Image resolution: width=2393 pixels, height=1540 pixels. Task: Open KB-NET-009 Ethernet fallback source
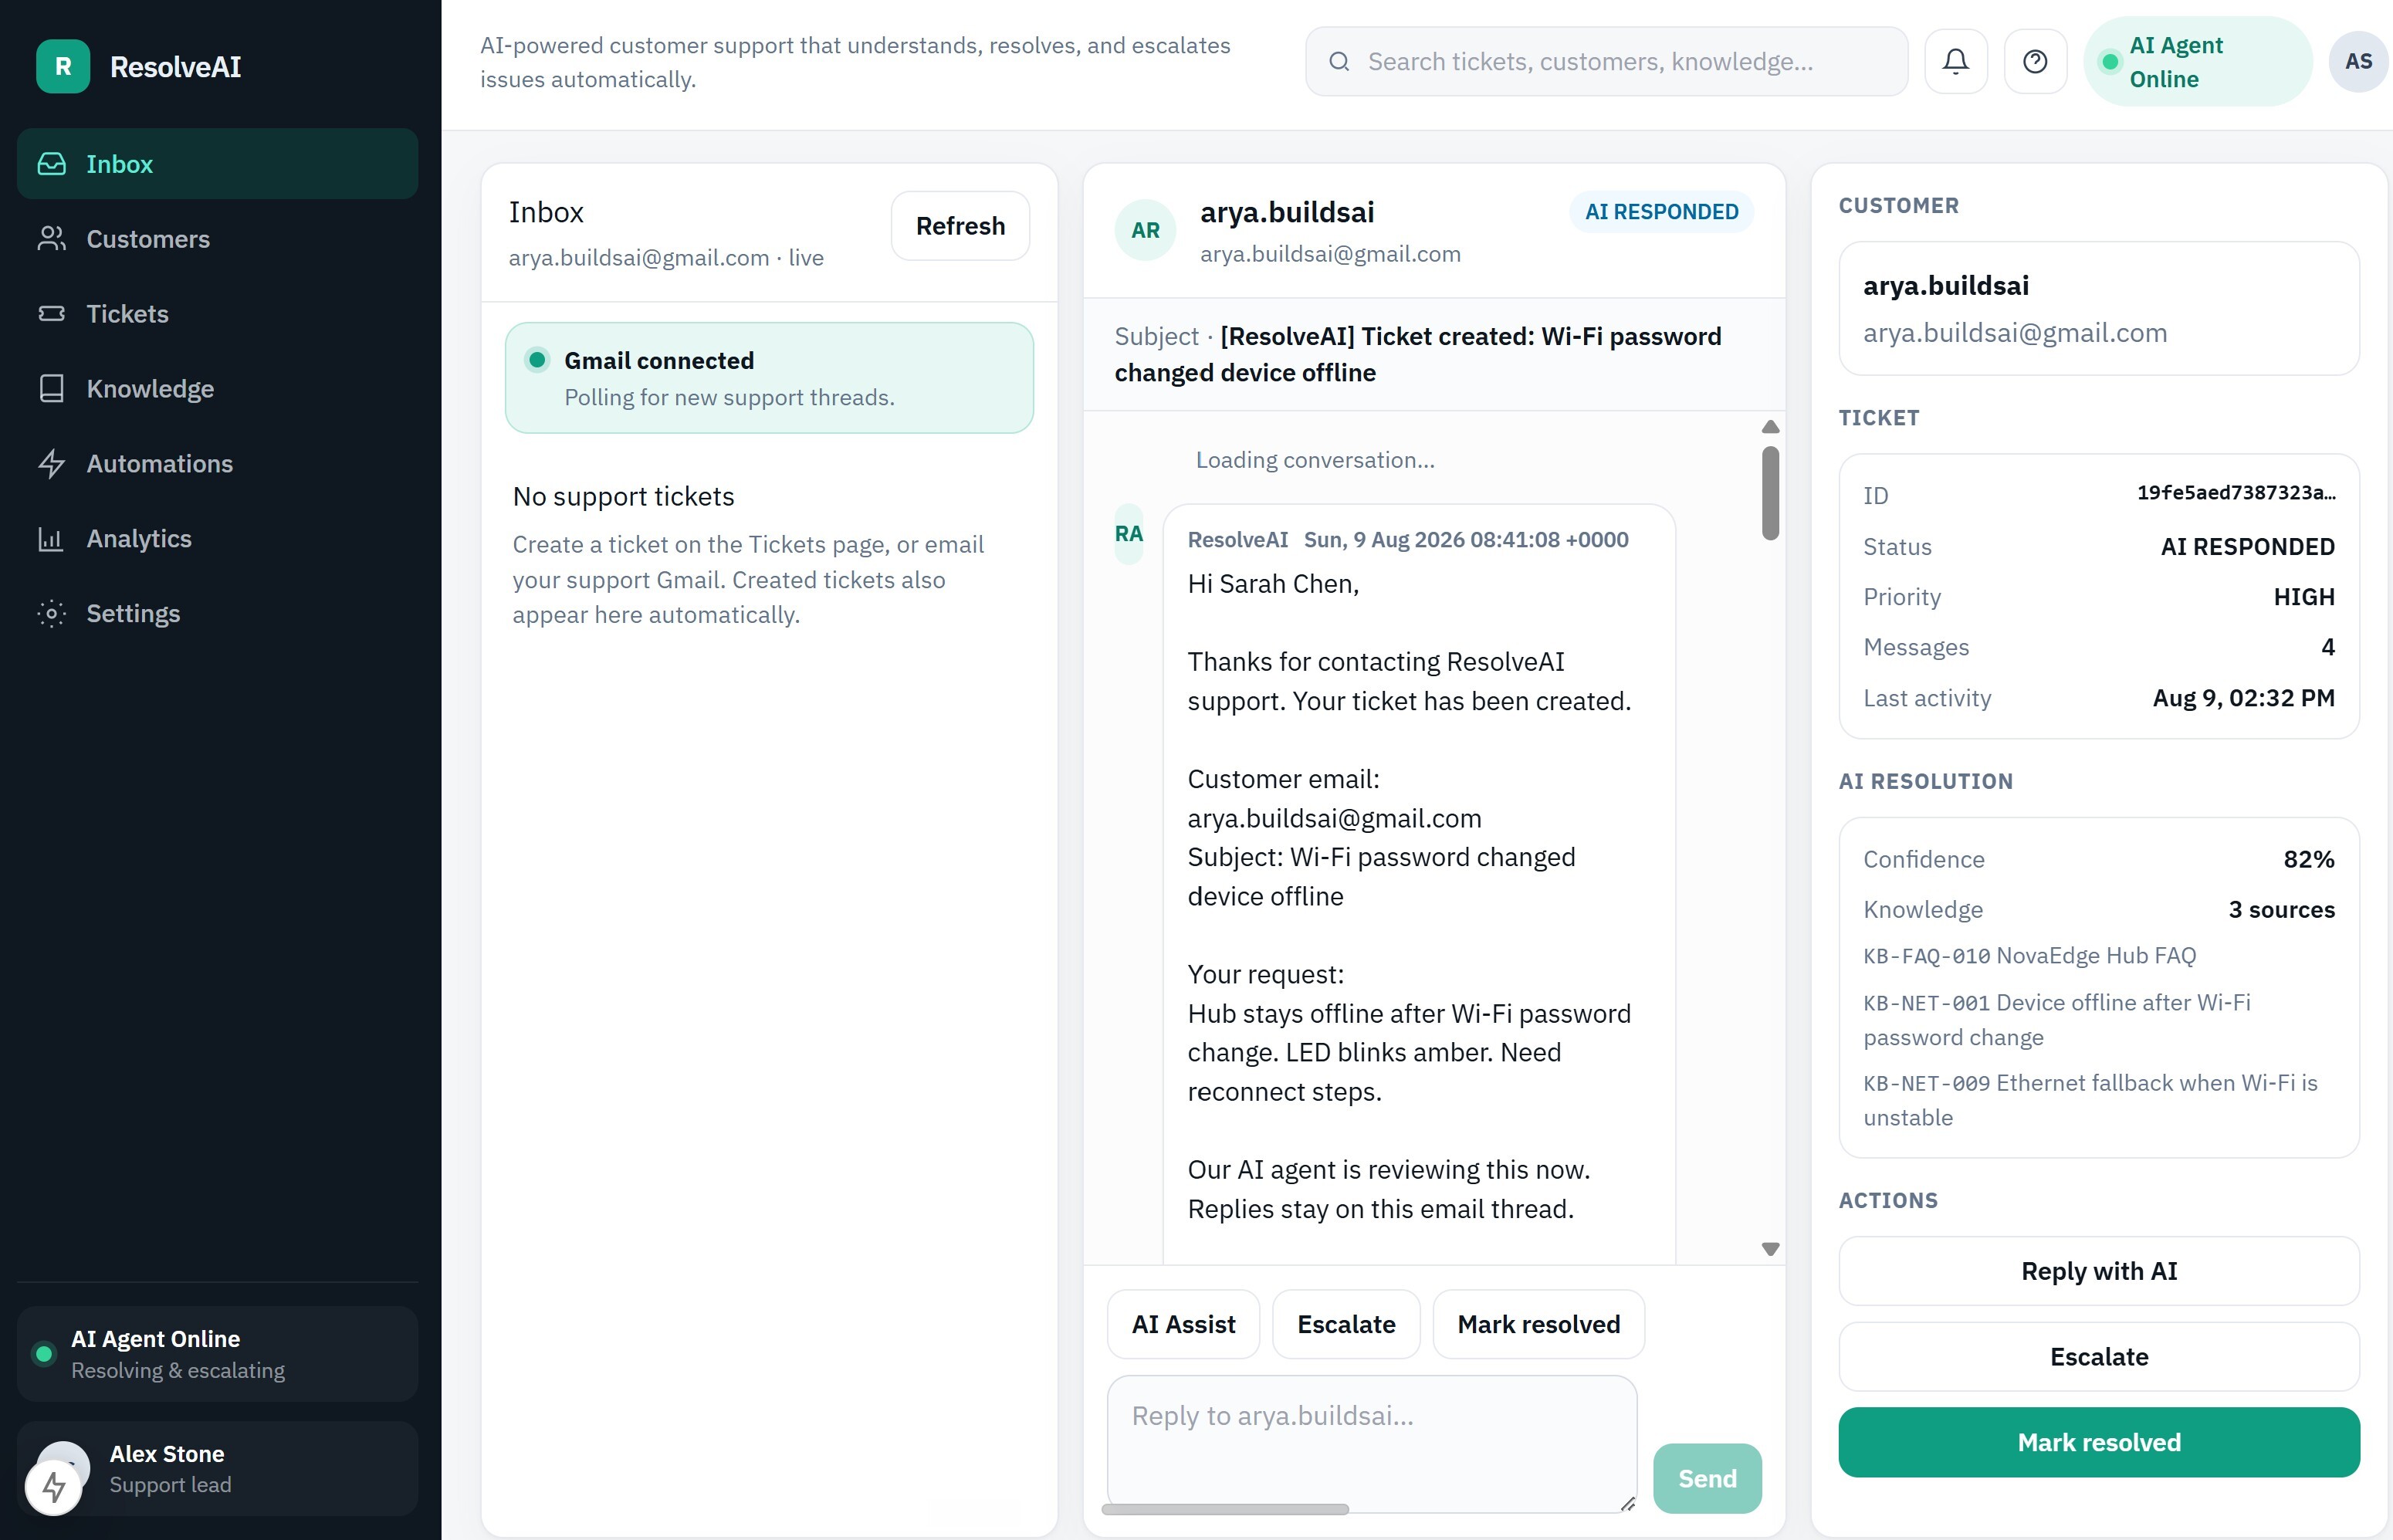point(2090,1100)
